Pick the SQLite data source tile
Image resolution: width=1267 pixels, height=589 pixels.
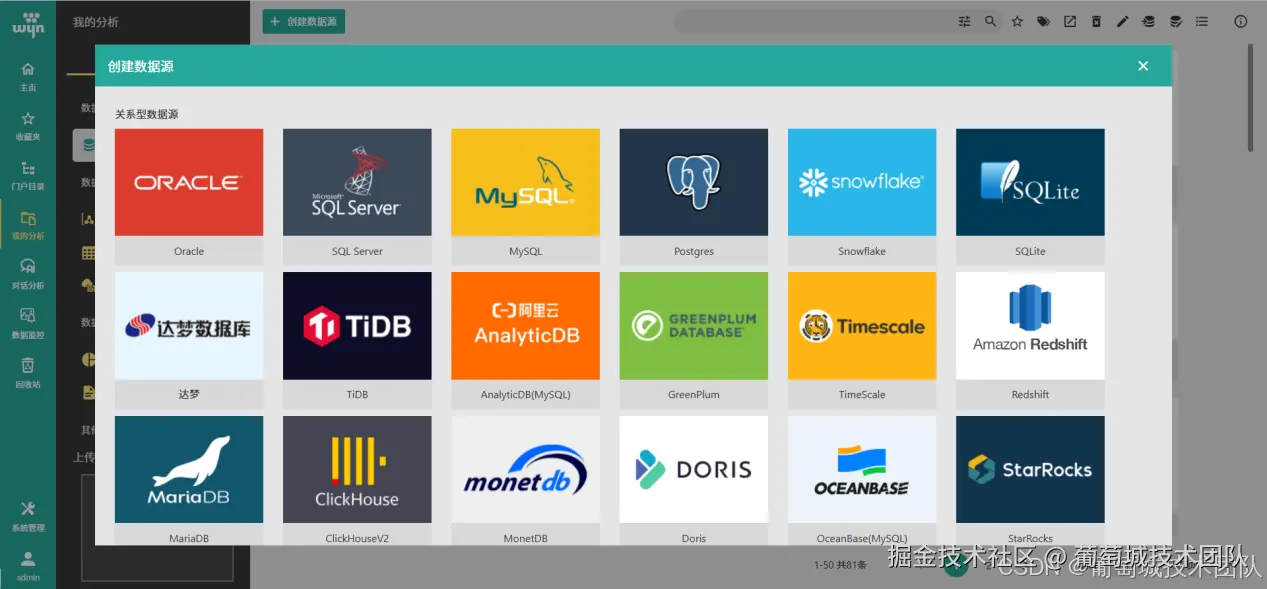coord(1030,196)
